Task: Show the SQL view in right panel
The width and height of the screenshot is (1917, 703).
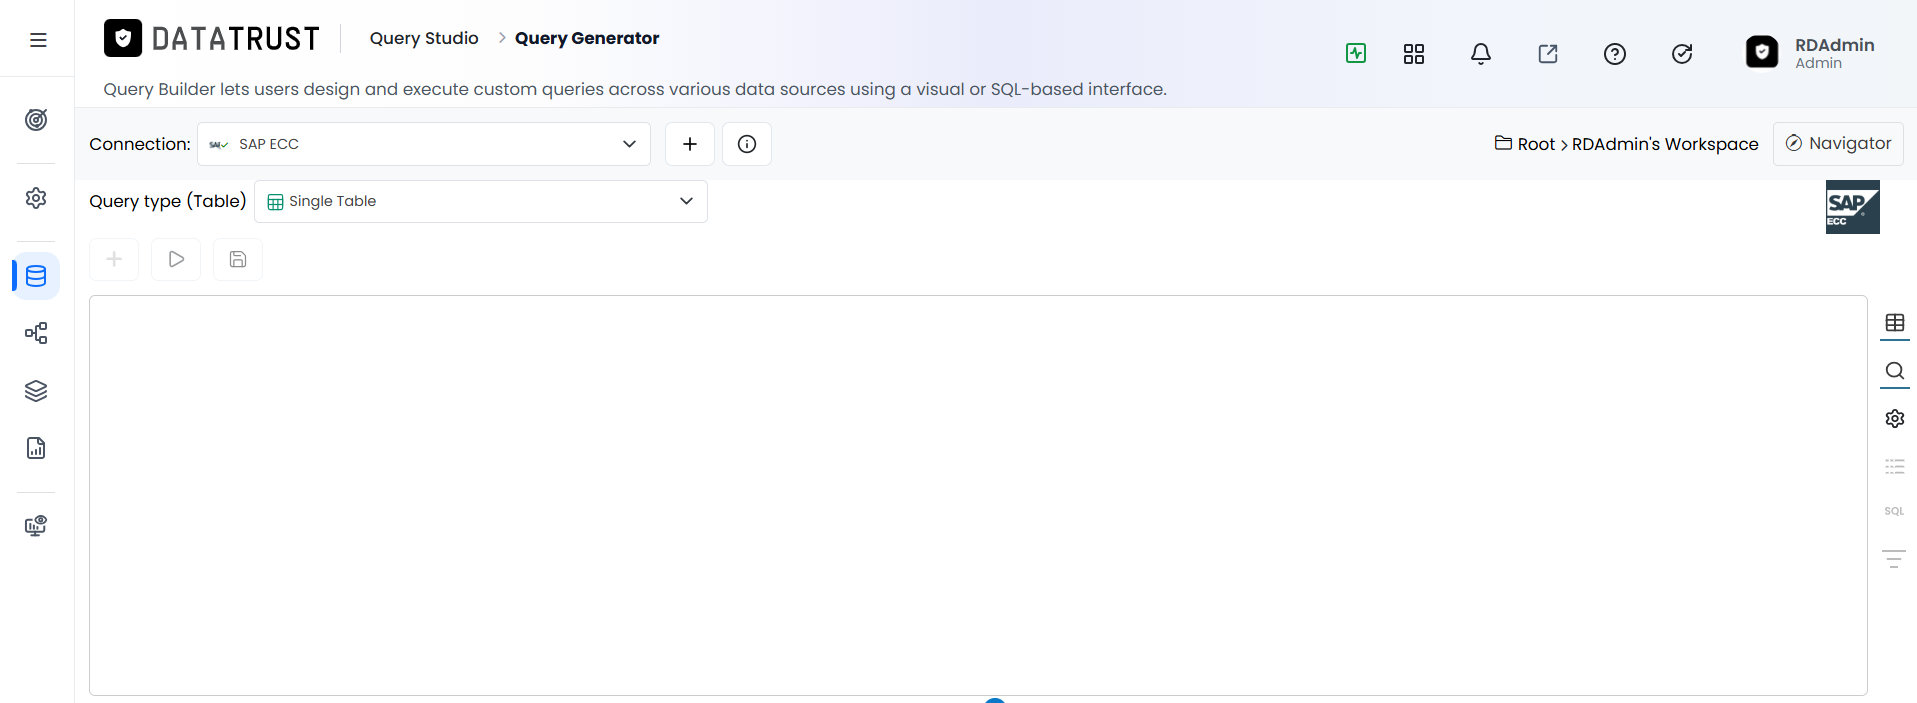Action: [x=1894, y=511]
